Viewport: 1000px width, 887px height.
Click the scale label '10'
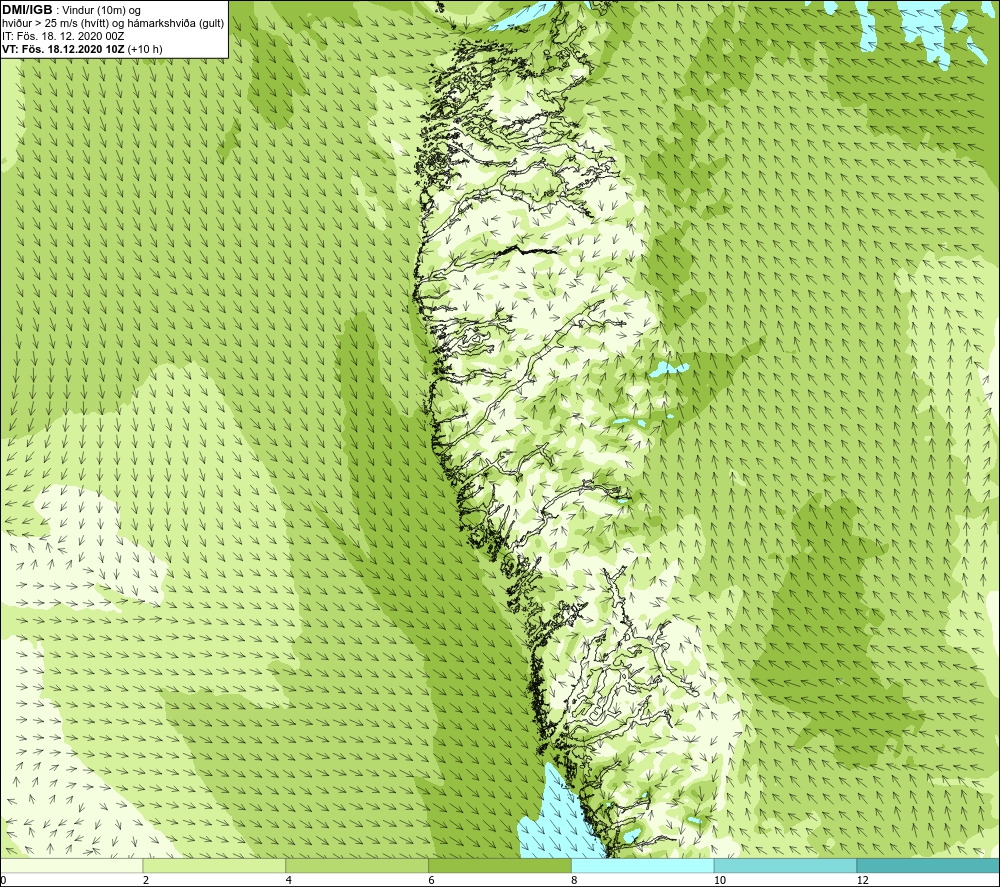pyautogui.click(x=720, y=880)
